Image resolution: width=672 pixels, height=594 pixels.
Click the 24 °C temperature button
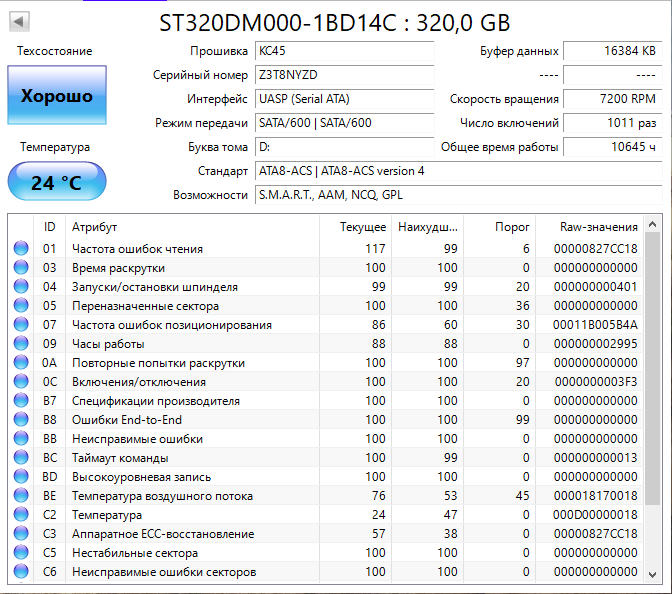(x=57, y=182)
